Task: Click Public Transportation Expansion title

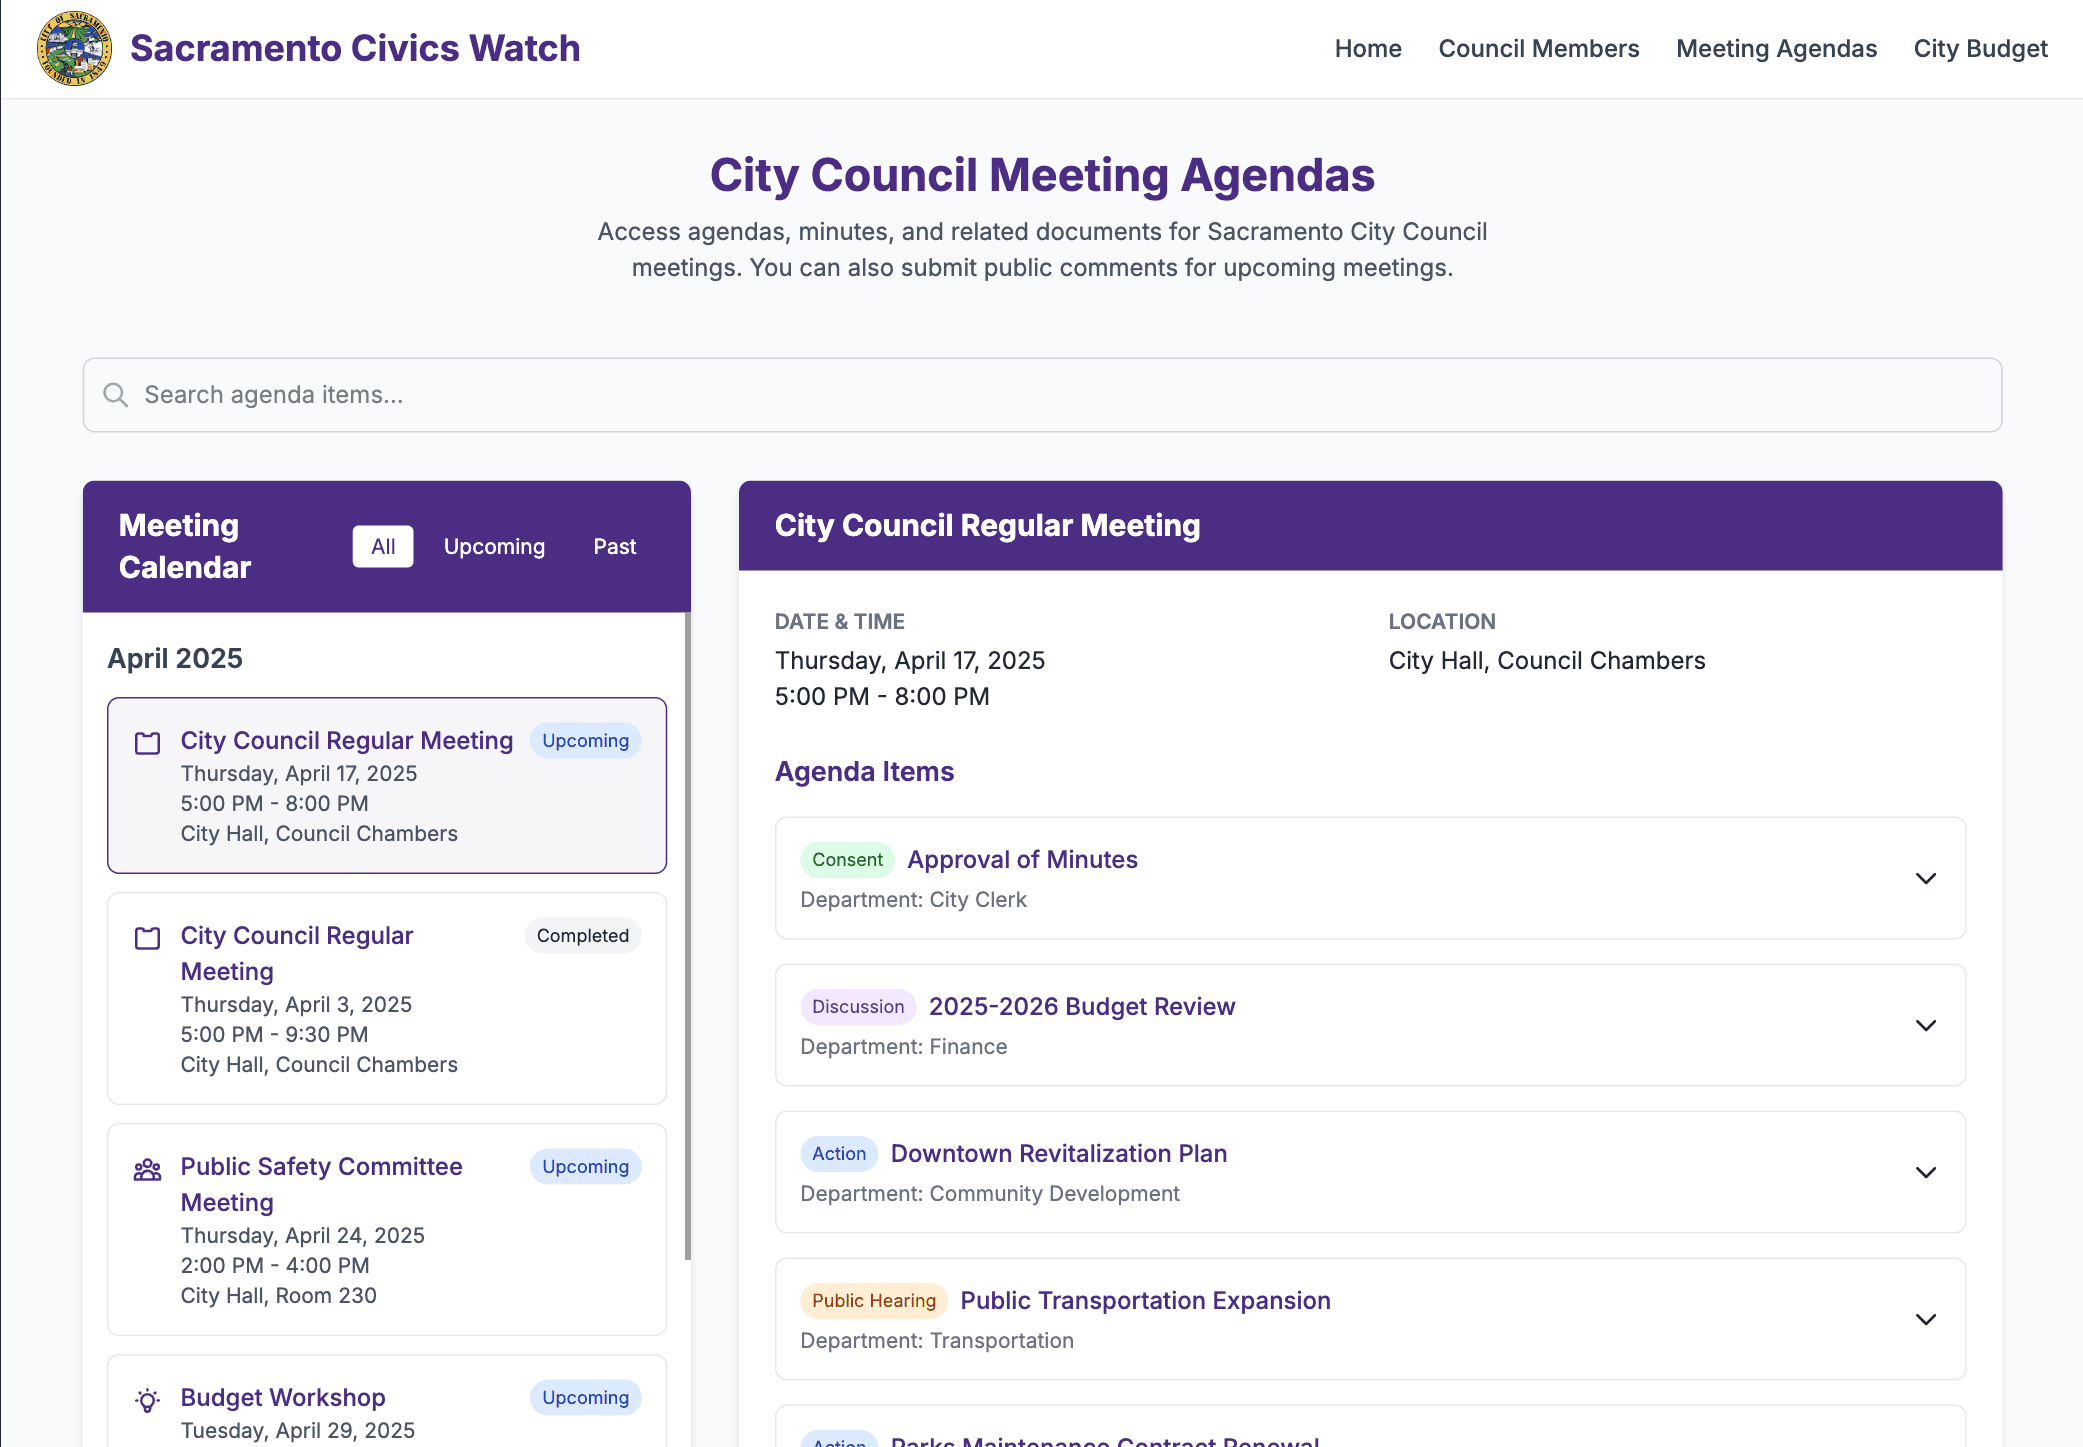Action: (1145, 1300)
